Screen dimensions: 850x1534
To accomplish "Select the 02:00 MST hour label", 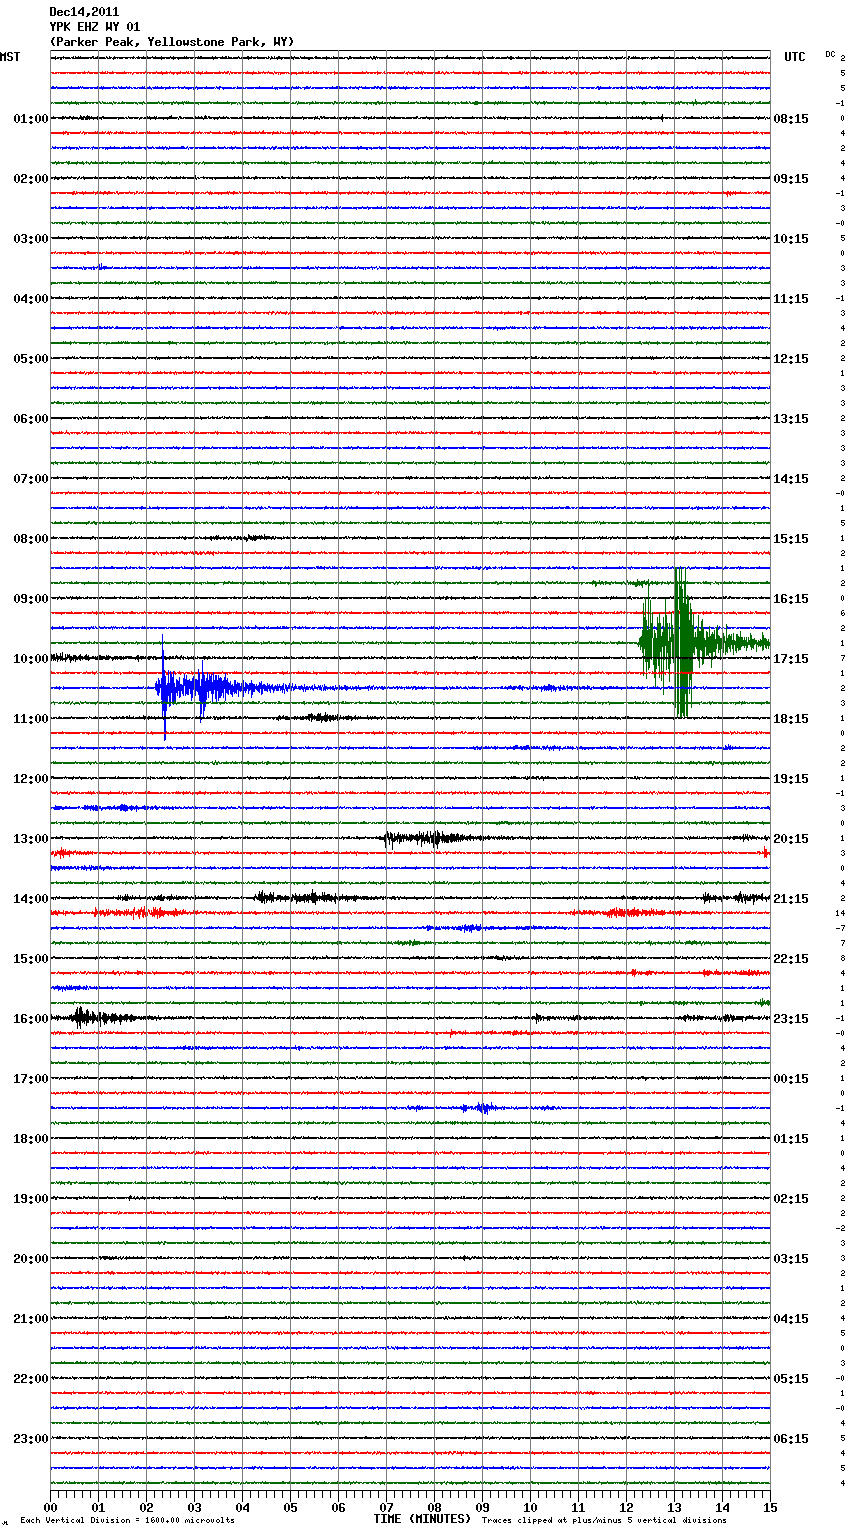I will click(30, 179).
